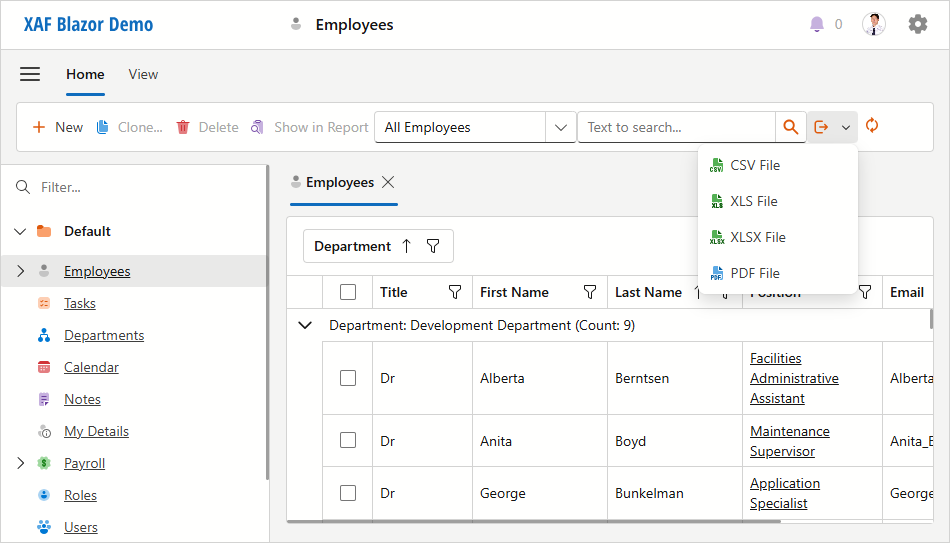950x543 pixels.
Task: Click the sidebar vertical scrollbar
Action: (267, 322)
